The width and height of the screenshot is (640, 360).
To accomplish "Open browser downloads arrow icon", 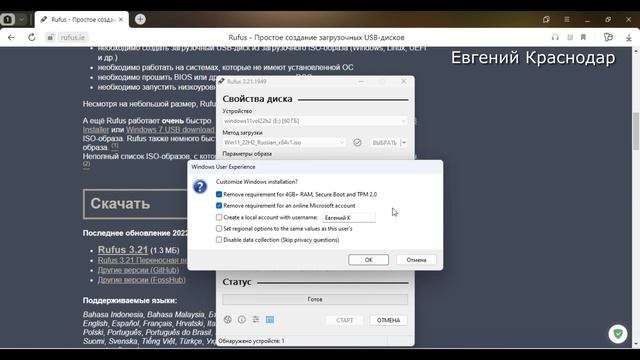I will pos(629,37).
